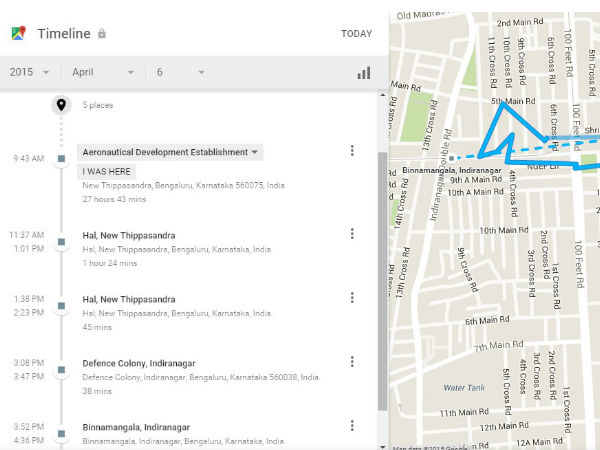Expand the day 6 dropdown
This screenshot has width=600, height=450.
click(178, 72)
